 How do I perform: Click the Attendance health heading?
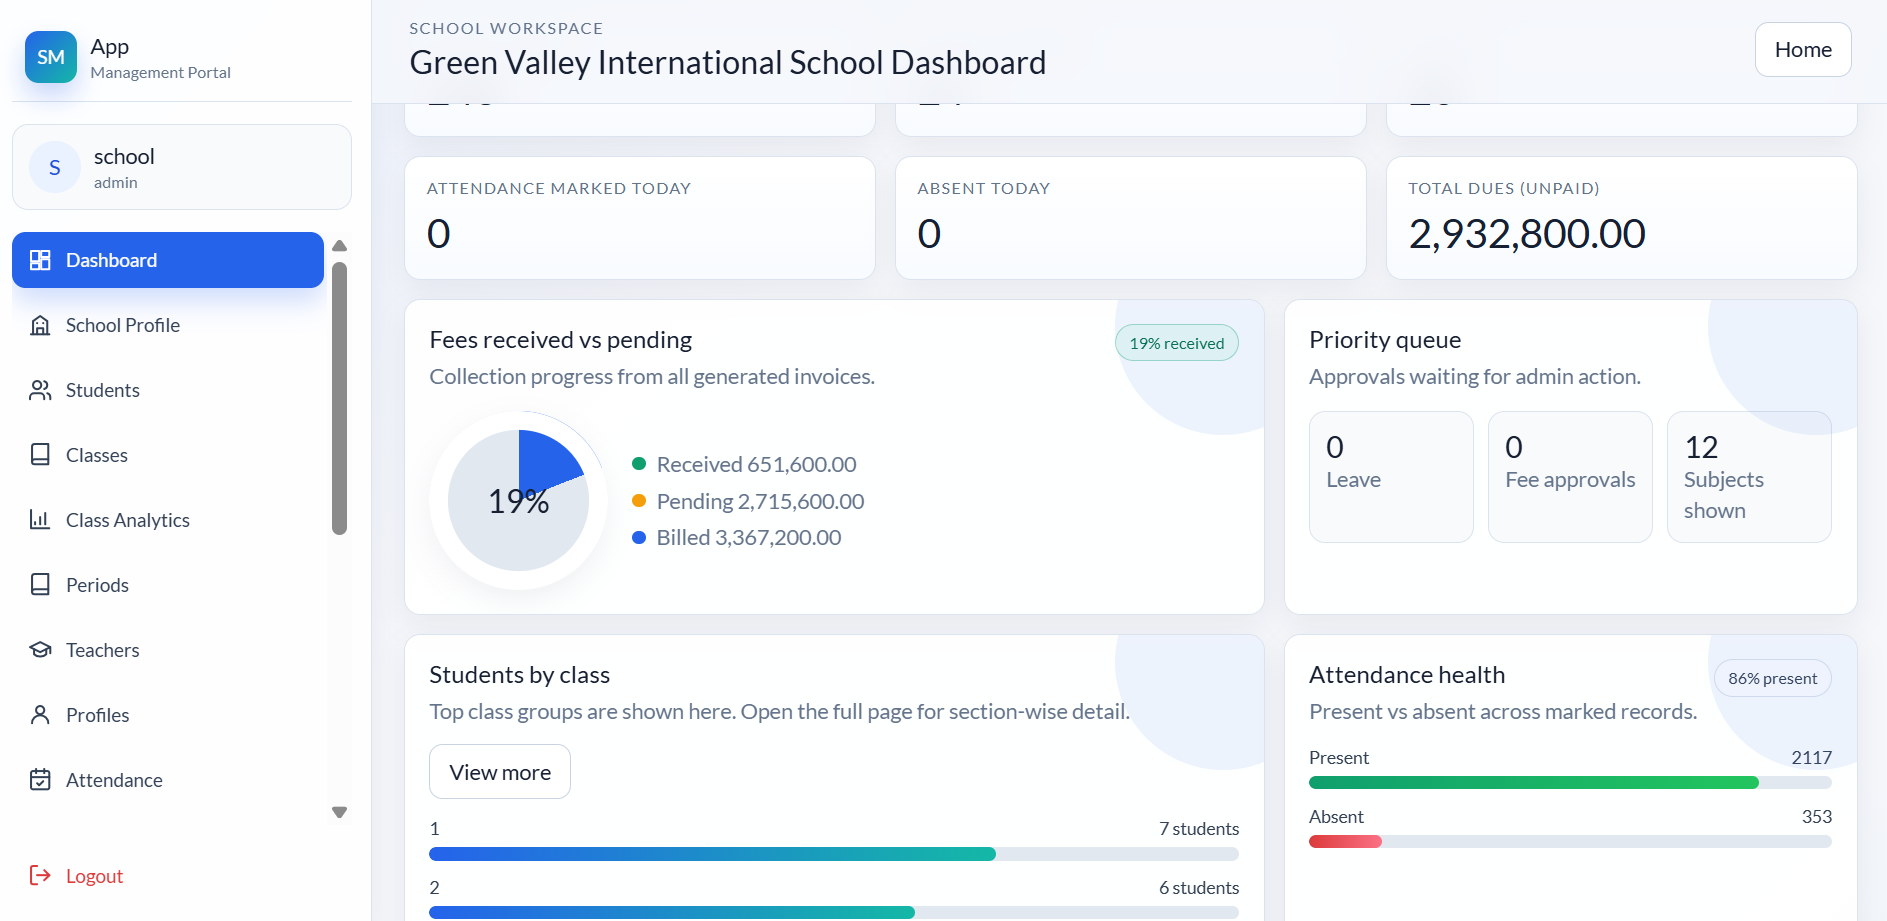pos(1407,675)
